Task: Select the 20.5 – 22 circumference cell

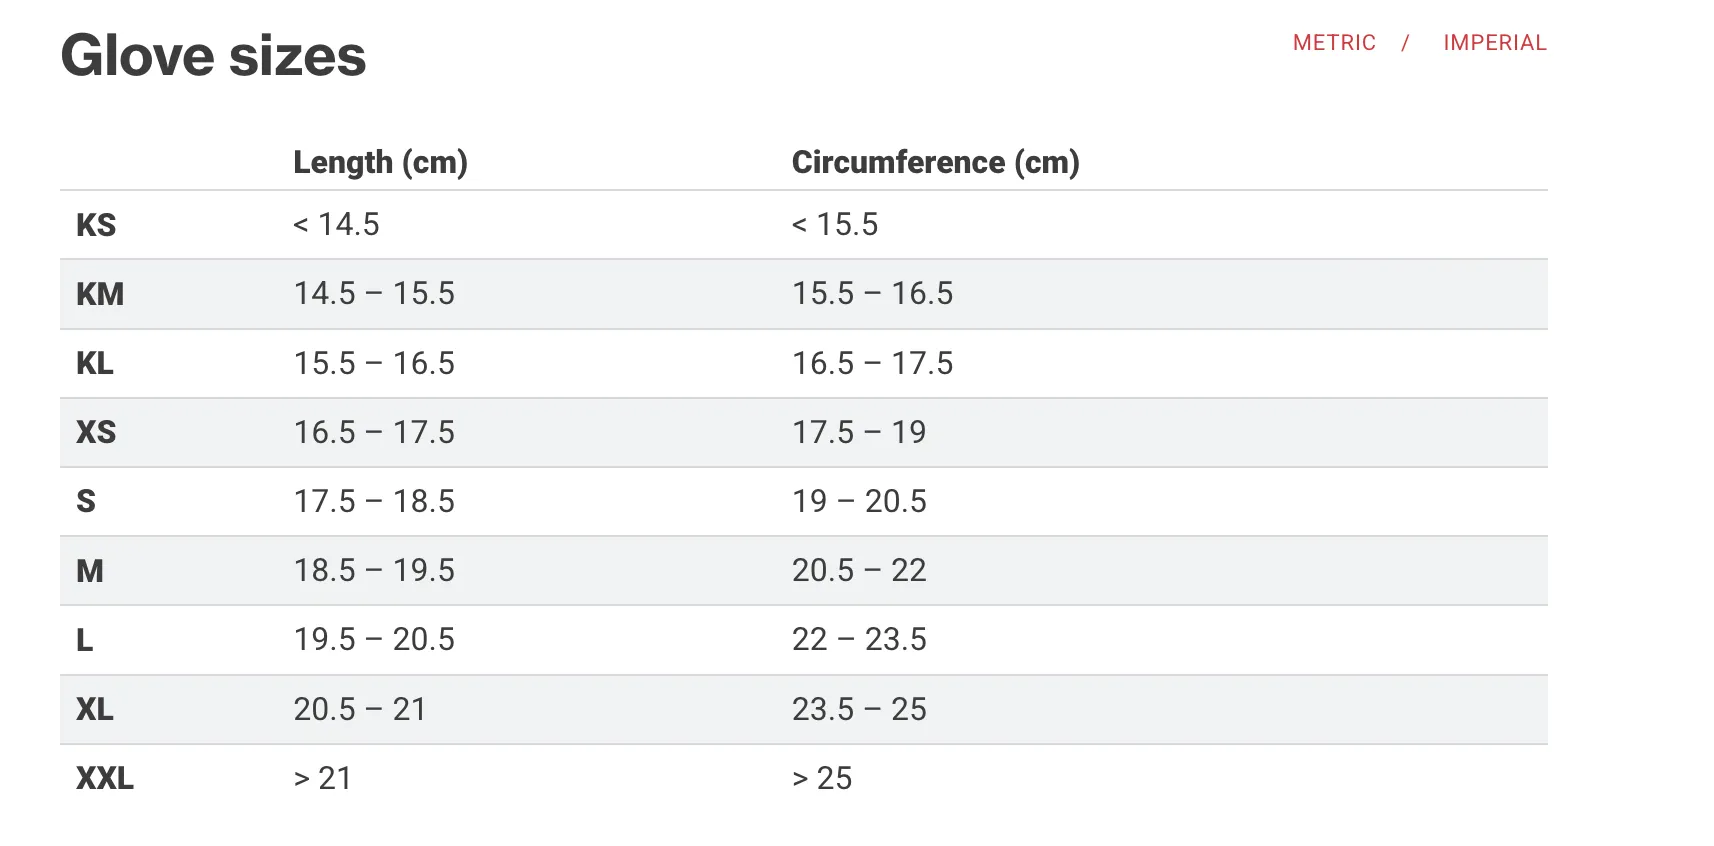Action: [859, 570]
